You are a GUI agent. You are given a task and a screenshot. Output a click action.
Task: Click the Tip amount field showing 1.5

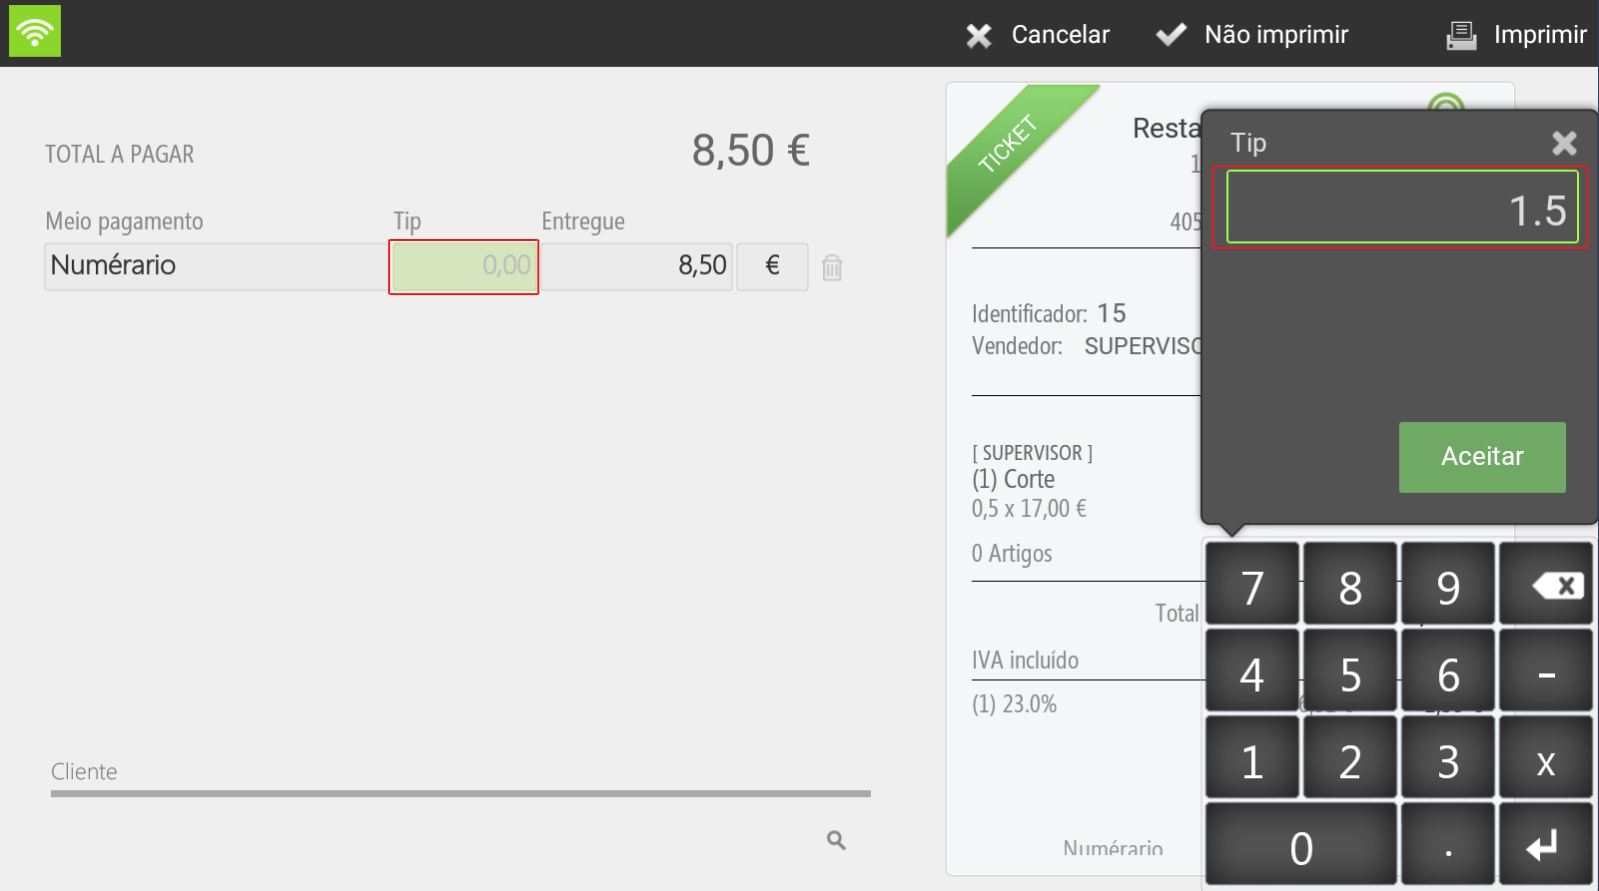pos(1402,207)
